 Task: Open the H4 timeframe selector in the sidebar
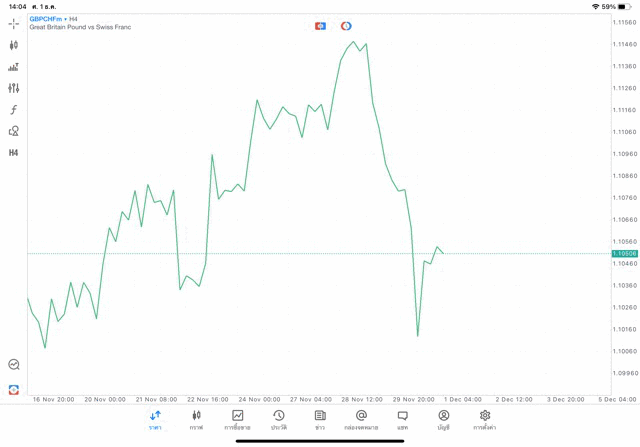14,153
